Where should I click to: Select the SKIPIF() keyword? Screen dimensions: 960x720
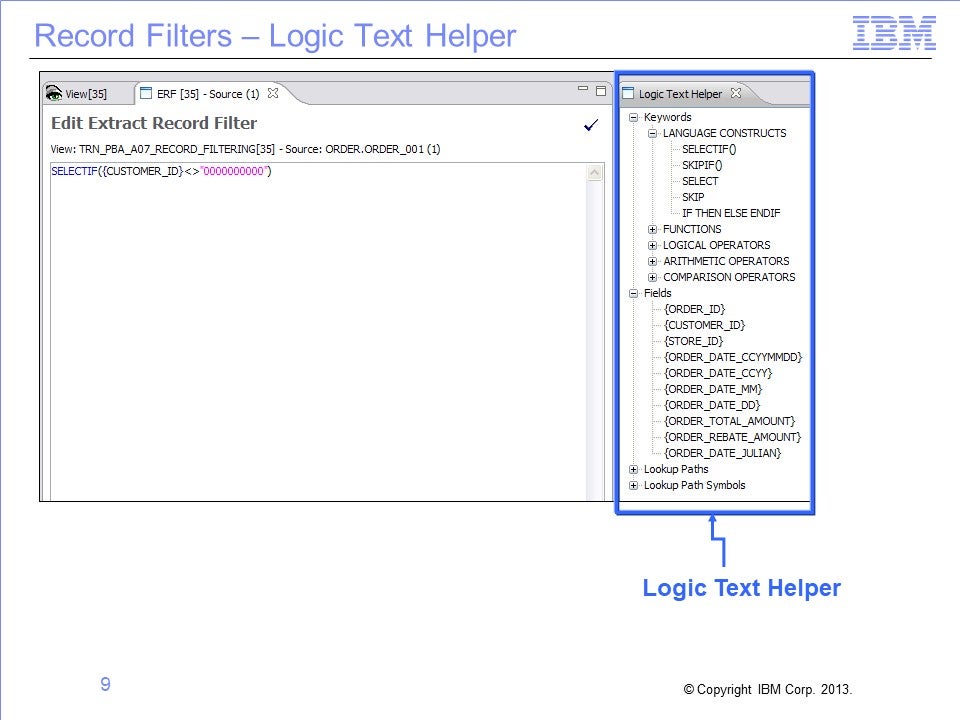click(x=702, y=165)
